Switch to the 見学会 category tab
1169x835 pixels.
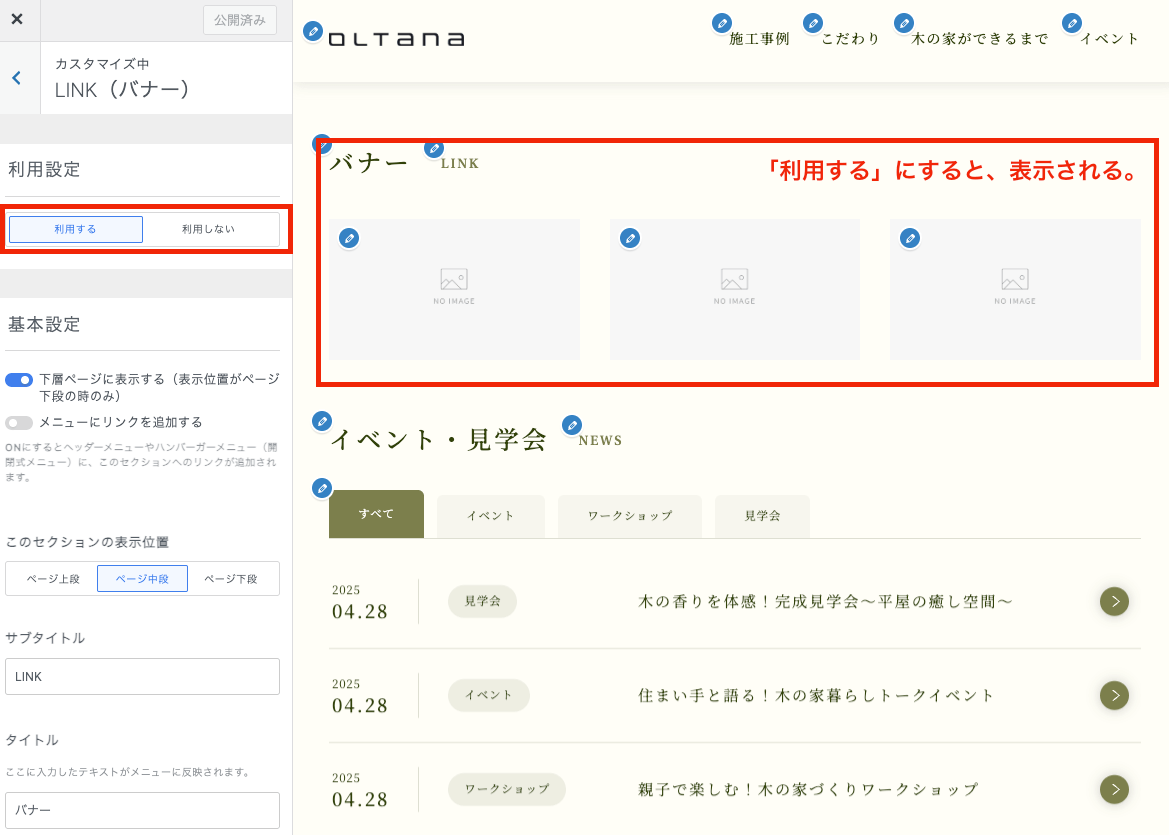(762, 516)
